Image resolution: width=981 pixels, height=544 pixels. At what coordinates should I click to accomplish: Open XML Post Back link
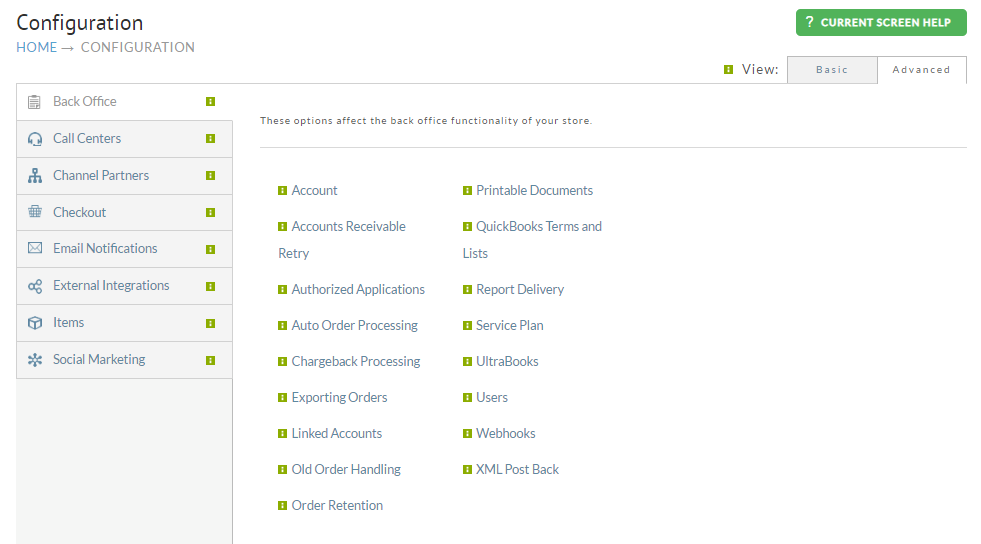click(517, 470)
